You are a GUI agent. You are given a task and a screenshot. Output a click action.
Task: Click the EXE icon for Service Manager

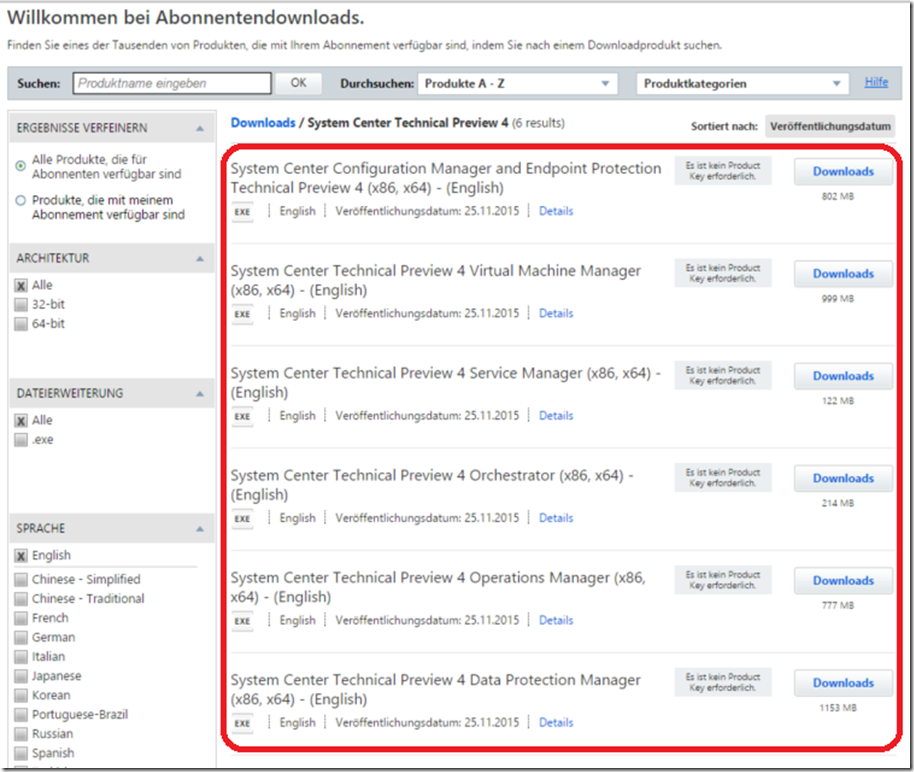pos(242,416)
